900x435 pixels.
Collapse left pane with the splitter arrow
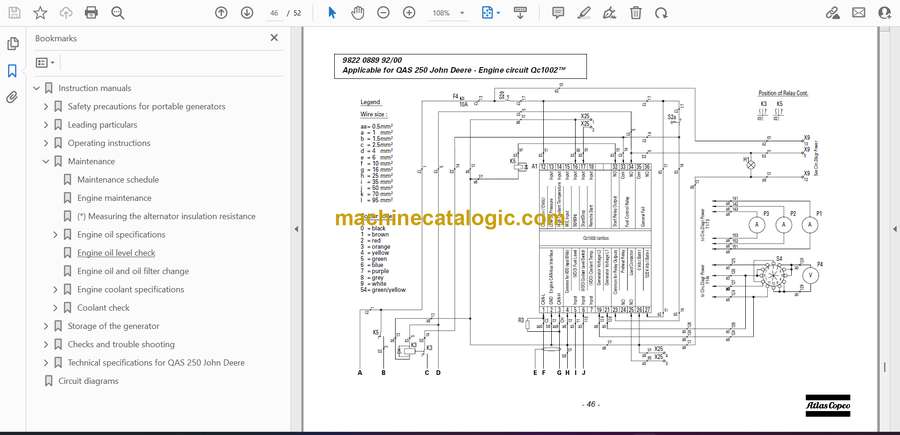(x=296, y=229)
